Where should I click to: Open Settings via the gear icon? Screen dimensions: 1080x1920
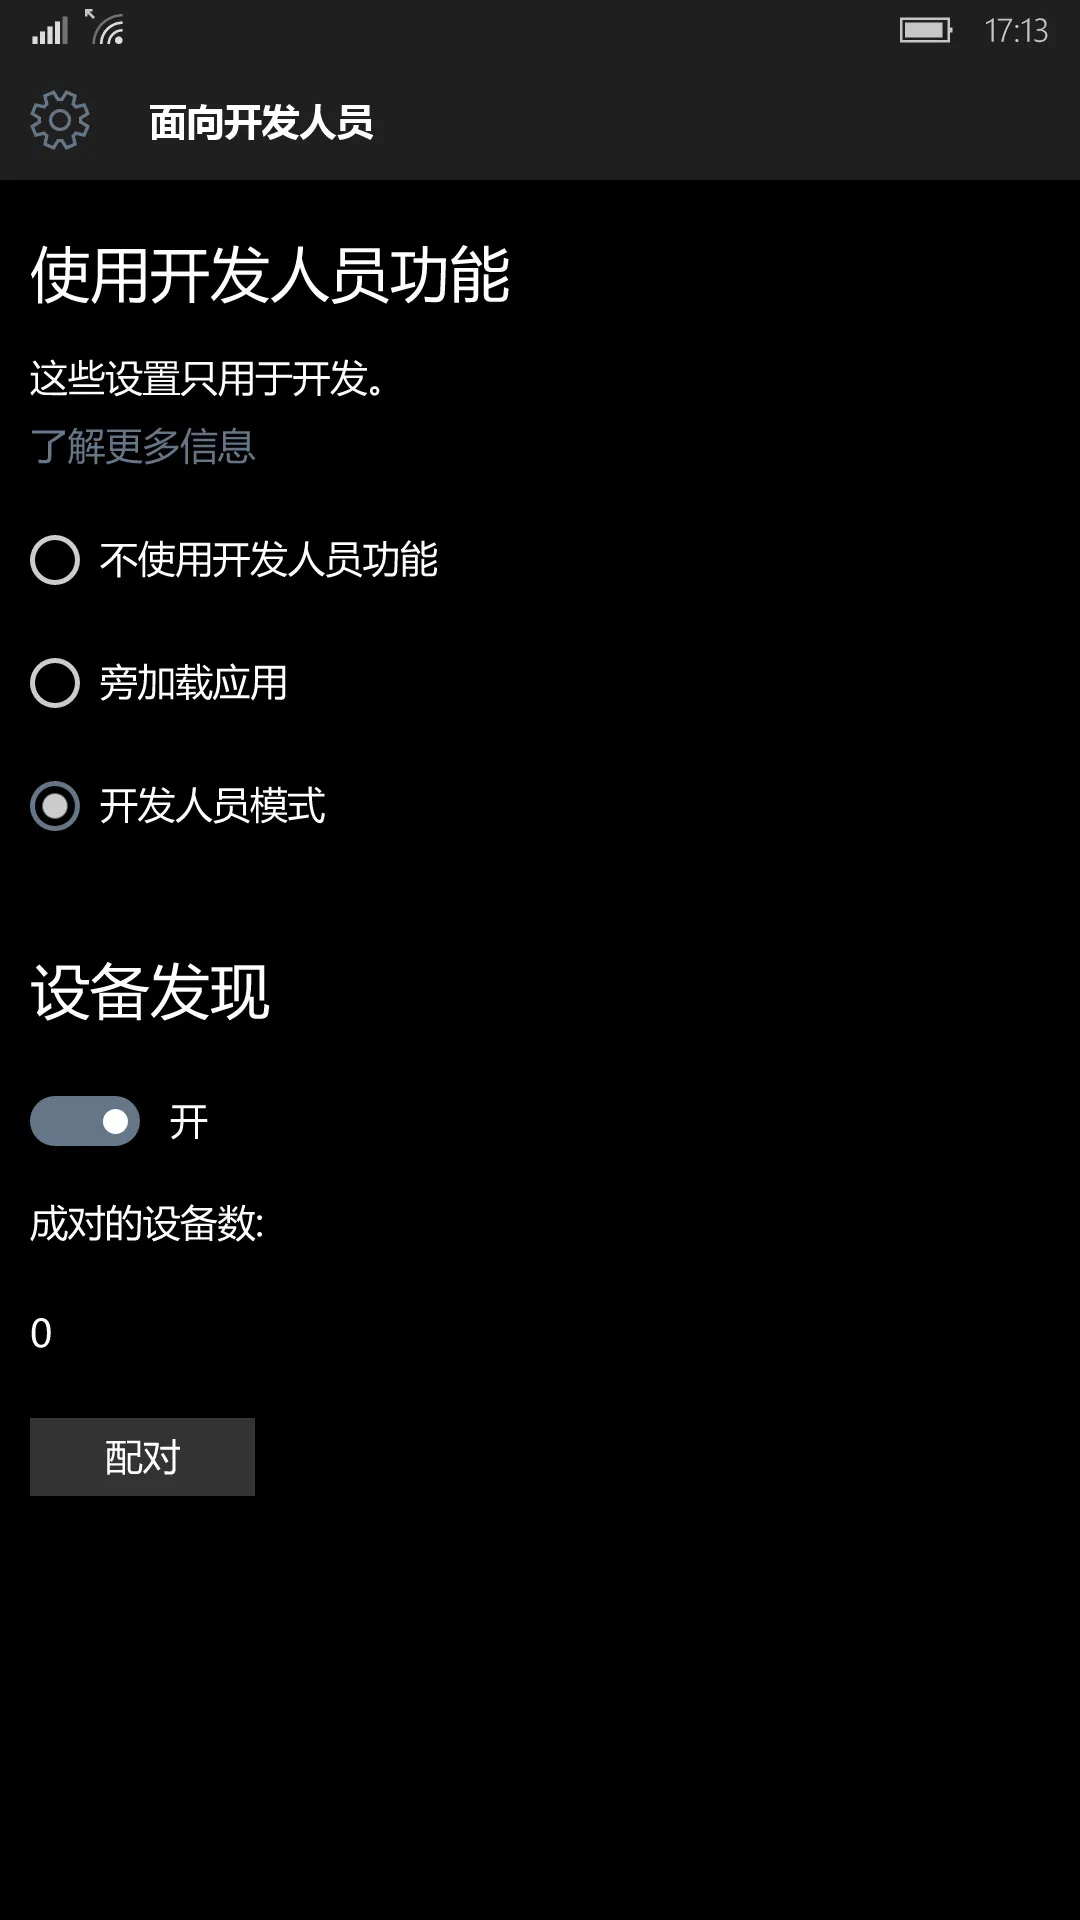(x=60, y=121)
